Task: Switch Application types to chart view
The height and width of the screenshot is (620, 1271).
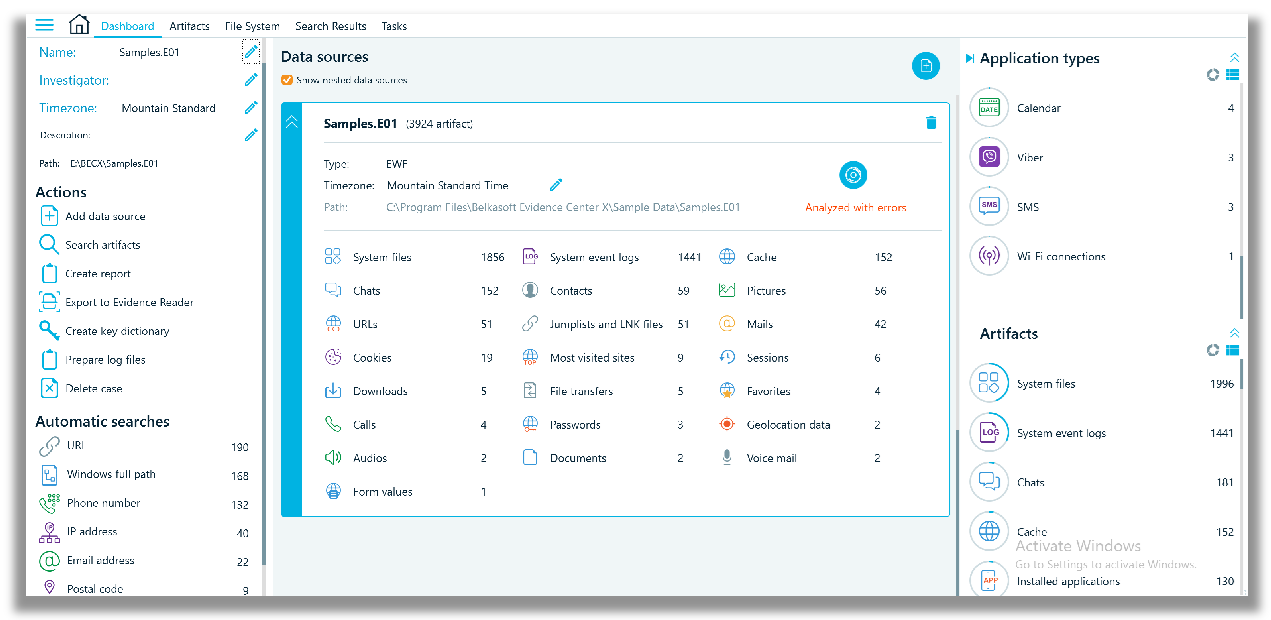Action: pos(1213,75)
